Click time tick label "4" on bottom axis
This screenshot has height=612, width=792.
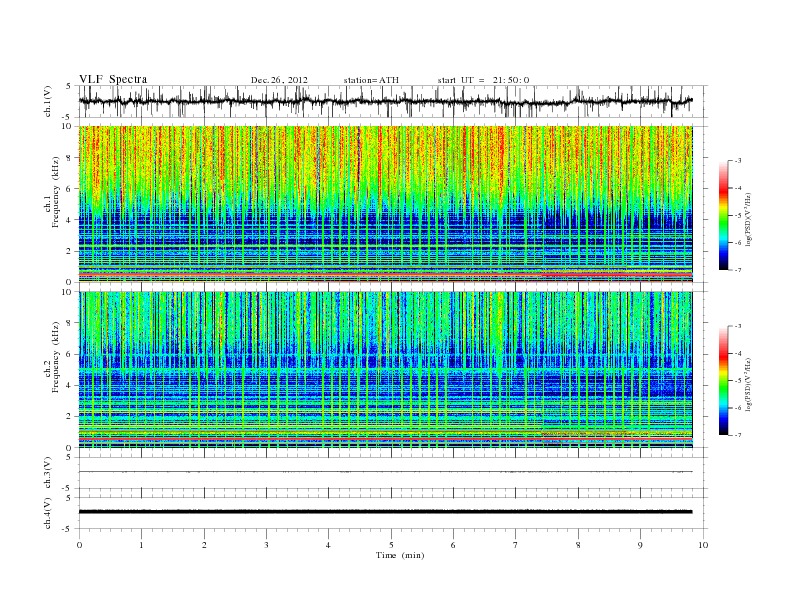pos(328,545)
